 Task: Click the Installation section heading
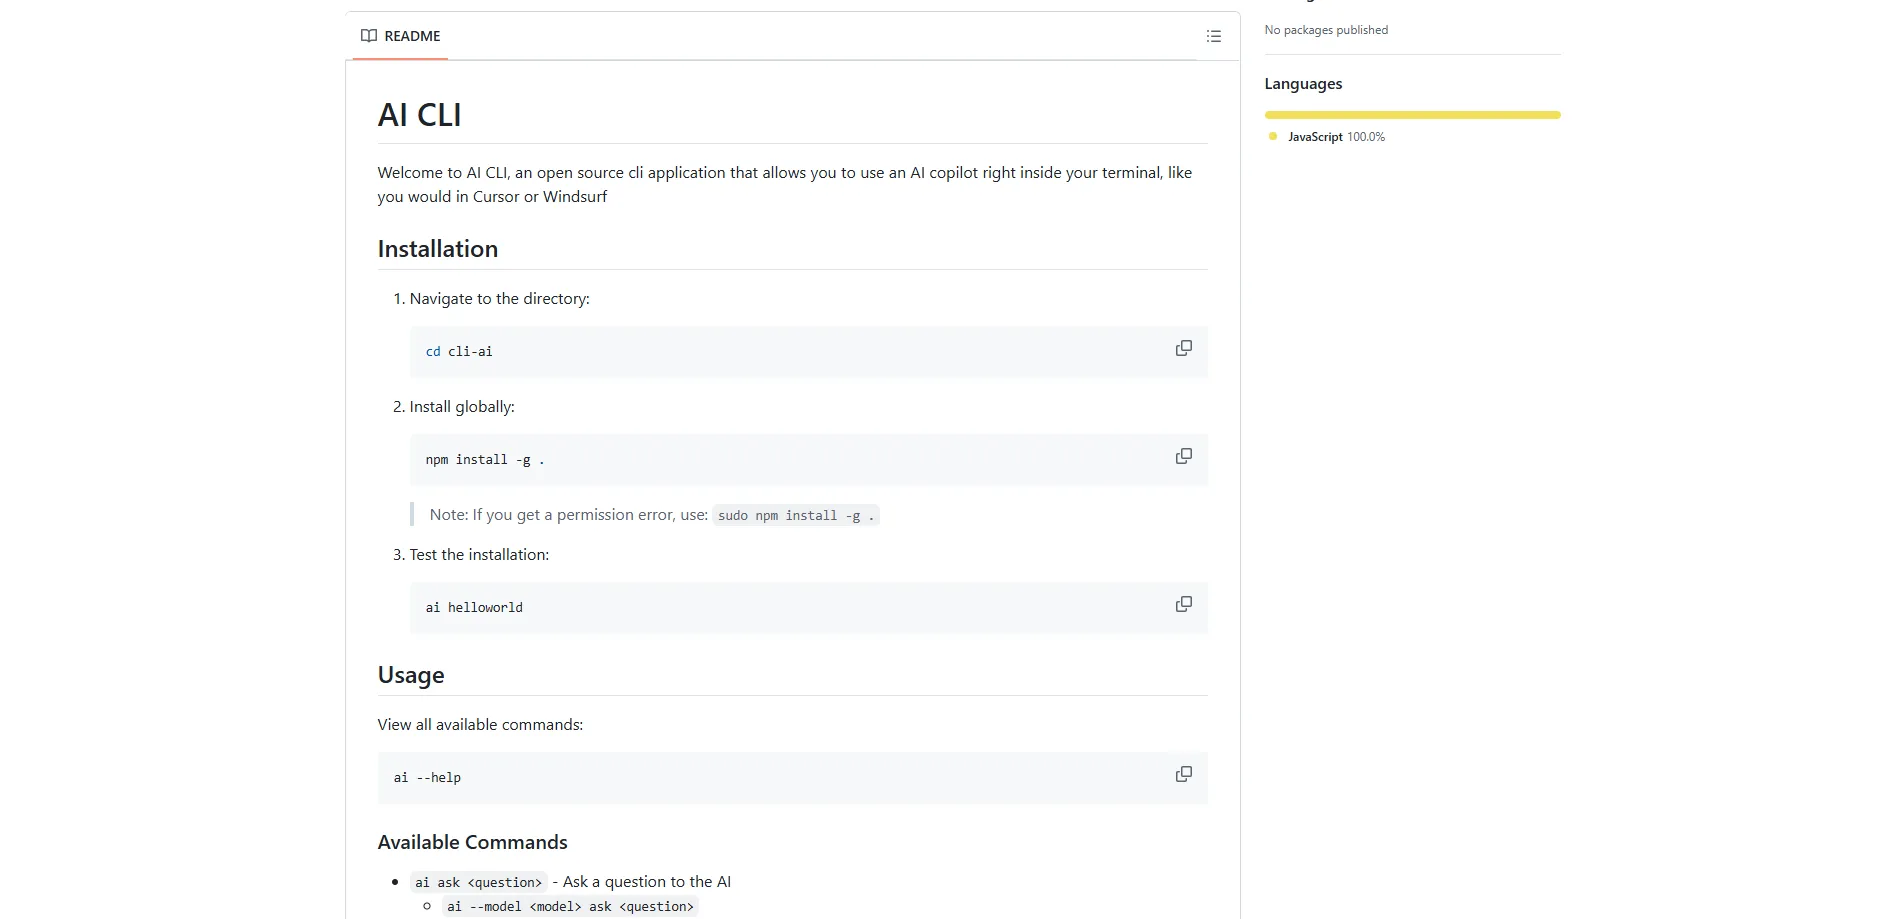(x=437, y=249)
